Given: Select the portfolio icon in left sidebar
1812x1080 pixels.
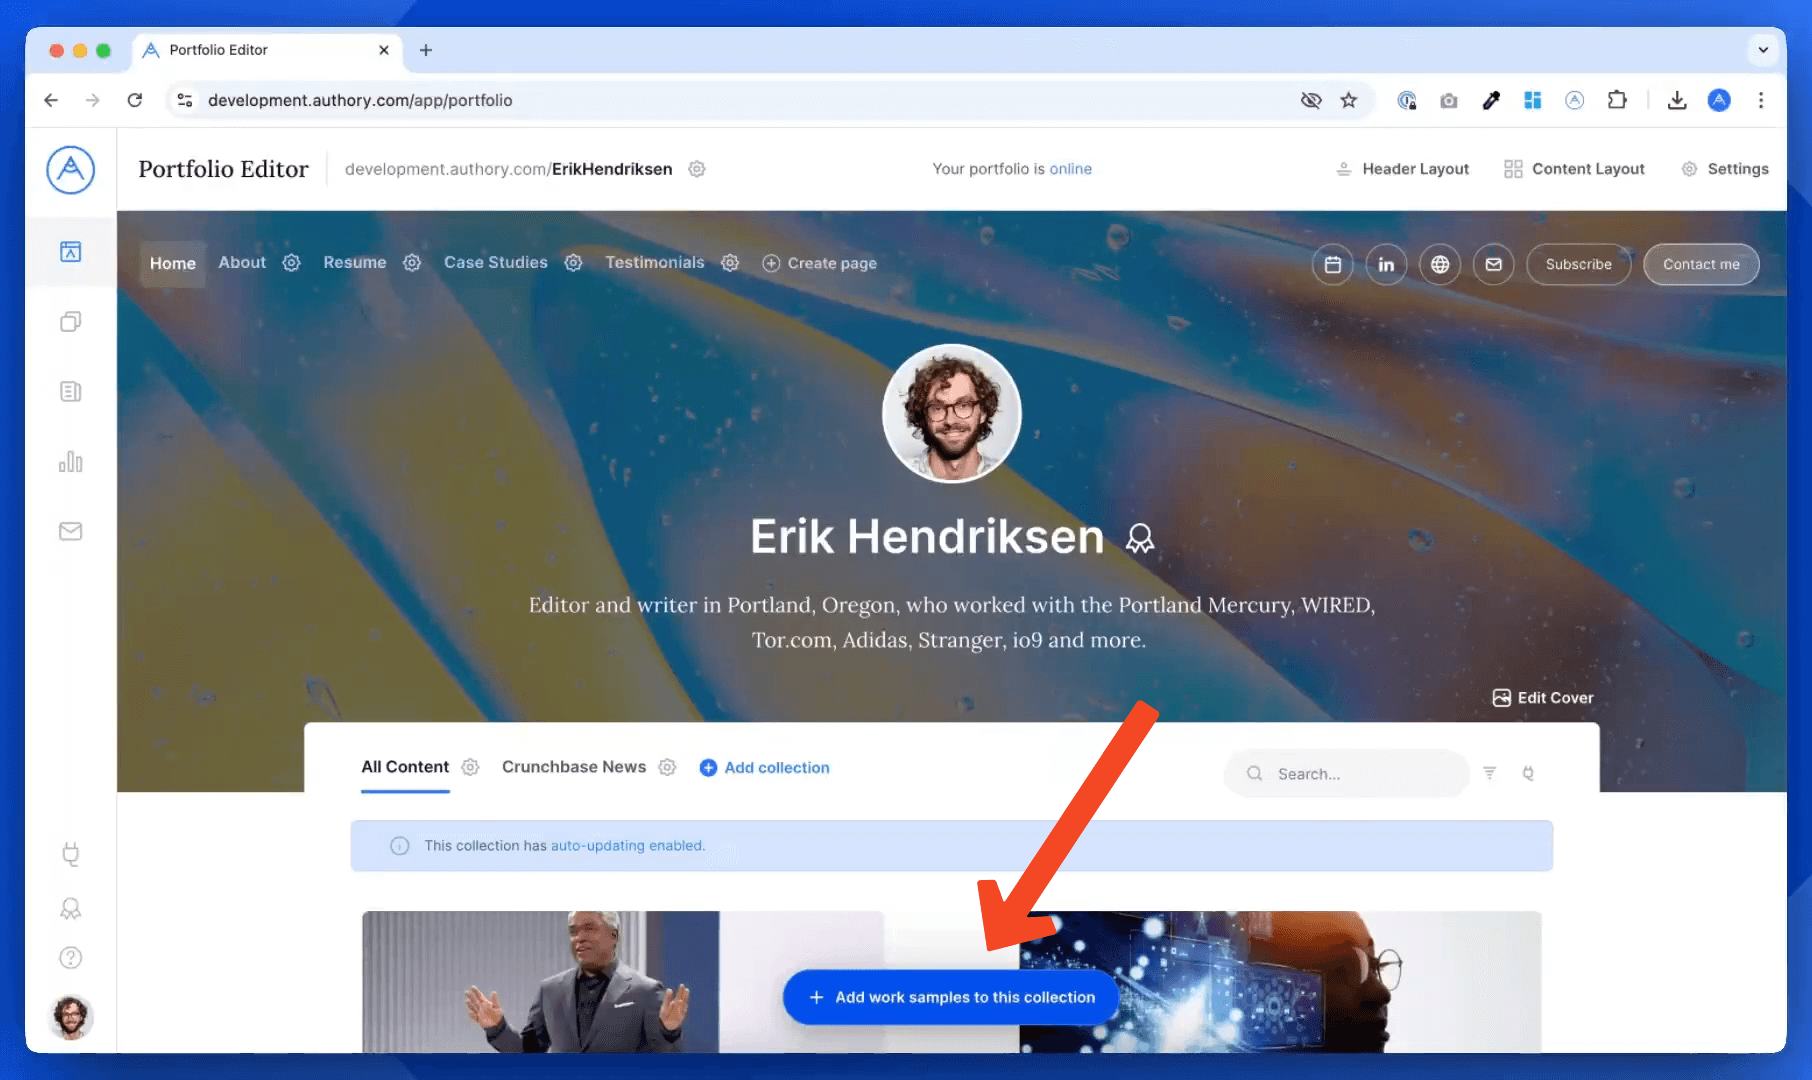Looking at the screenshot, I should [x=70, y=251].
